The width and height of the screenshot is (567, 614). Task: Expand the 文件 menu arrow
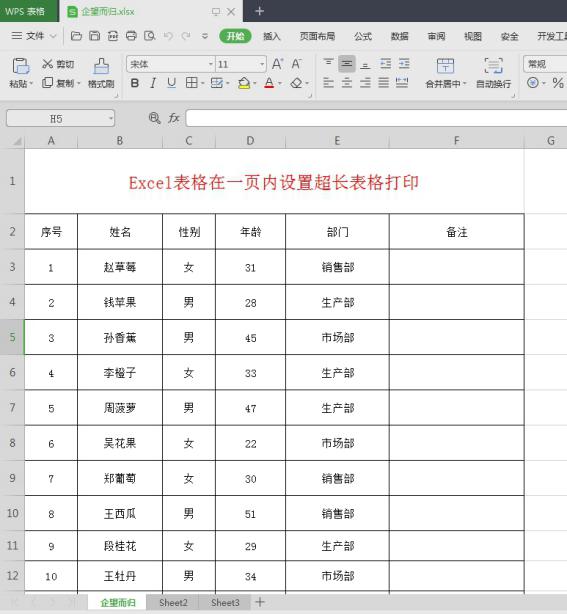pos(53,36)
